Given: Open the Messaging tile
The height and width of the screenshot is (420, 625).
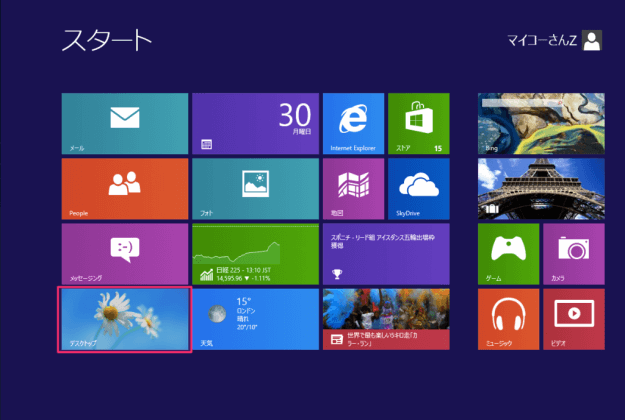Looking at the screenshot, I should [x=125, y=254].
